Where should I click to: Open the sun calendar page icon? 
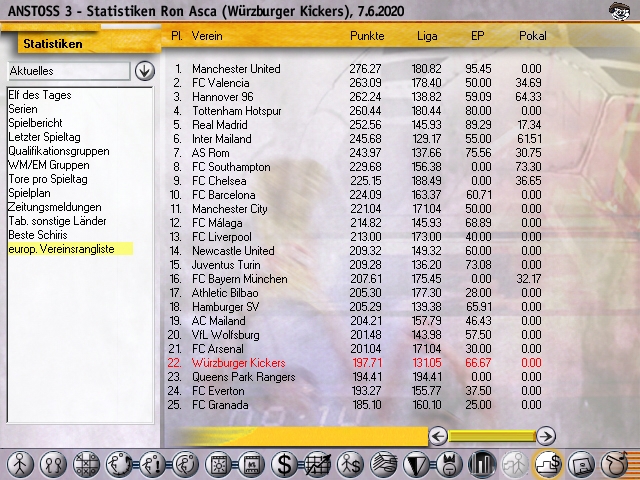pyautogui.click(x=218, y=464)
